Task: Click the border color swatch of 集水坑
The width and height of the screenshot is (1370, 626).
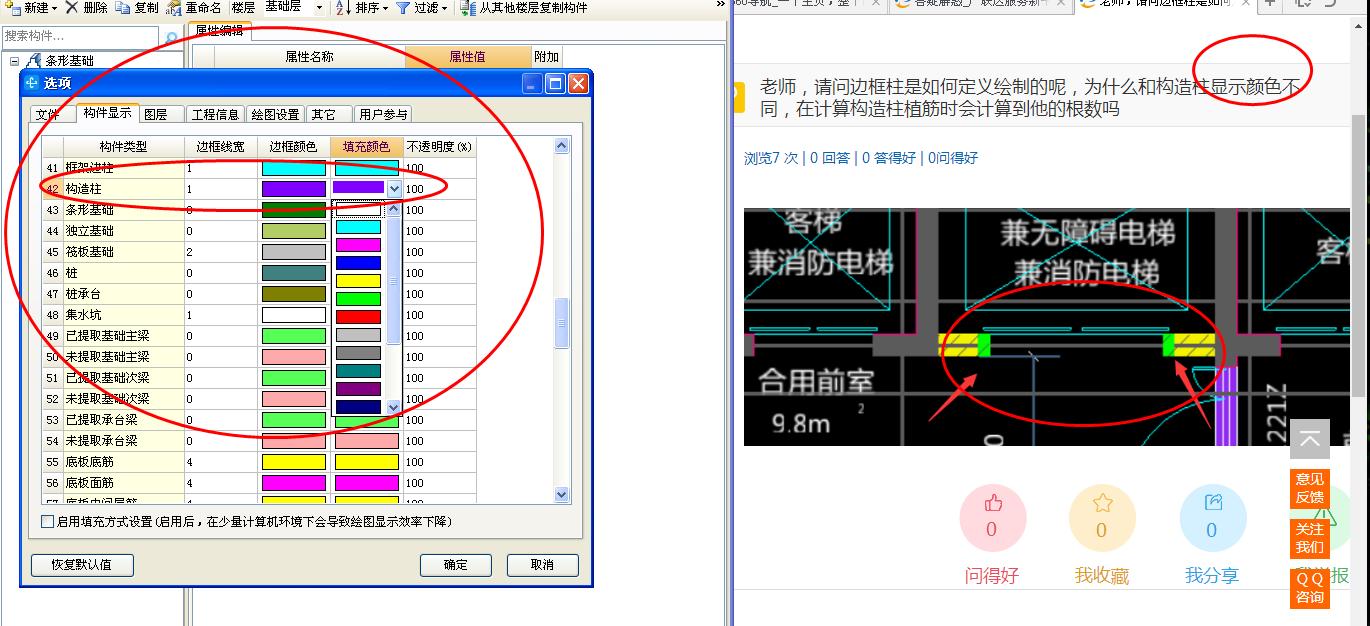Action: tap(294, 315)
